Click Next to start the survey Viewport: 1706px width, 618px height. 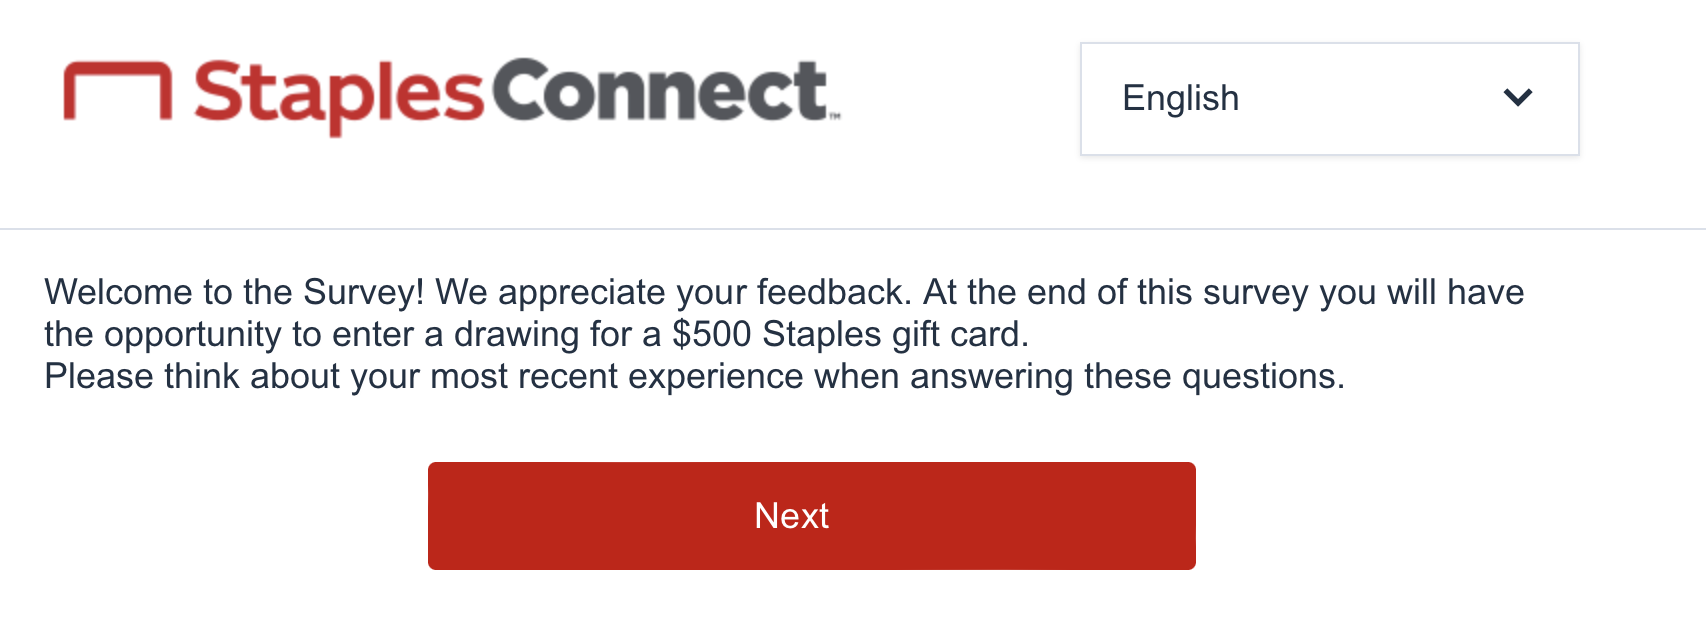point(812,515)
